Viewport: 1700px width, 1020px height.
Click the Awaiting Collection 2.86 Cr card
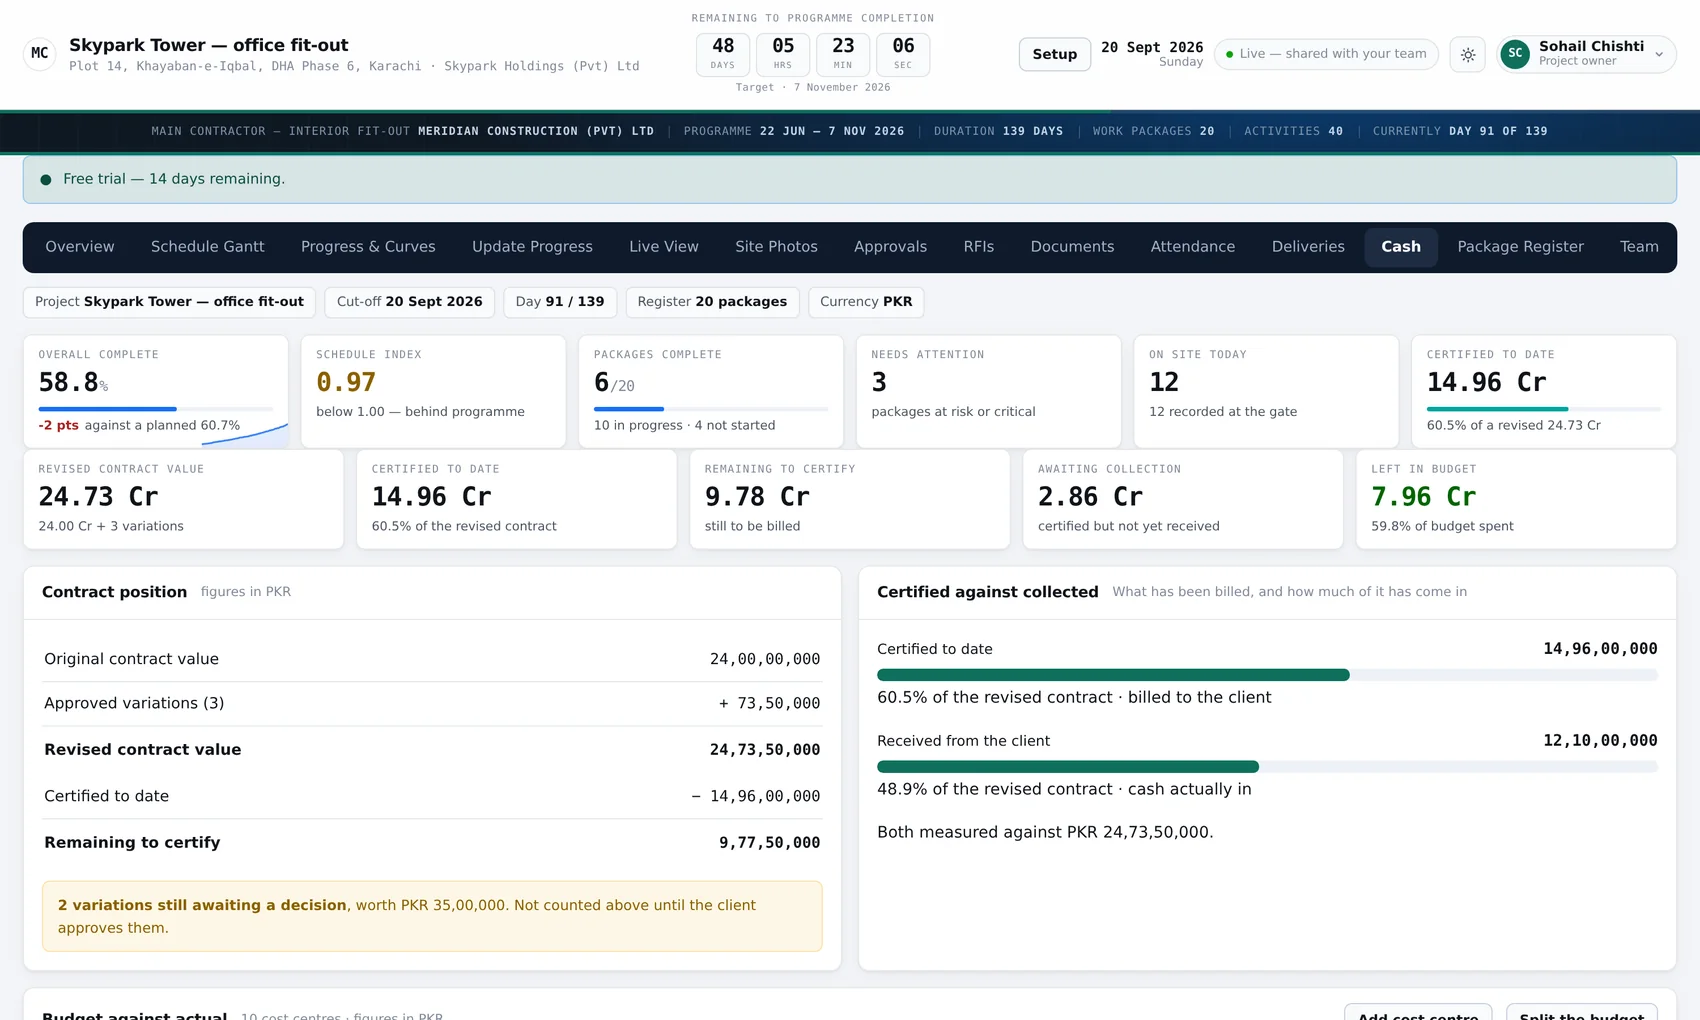point(1182,499)
